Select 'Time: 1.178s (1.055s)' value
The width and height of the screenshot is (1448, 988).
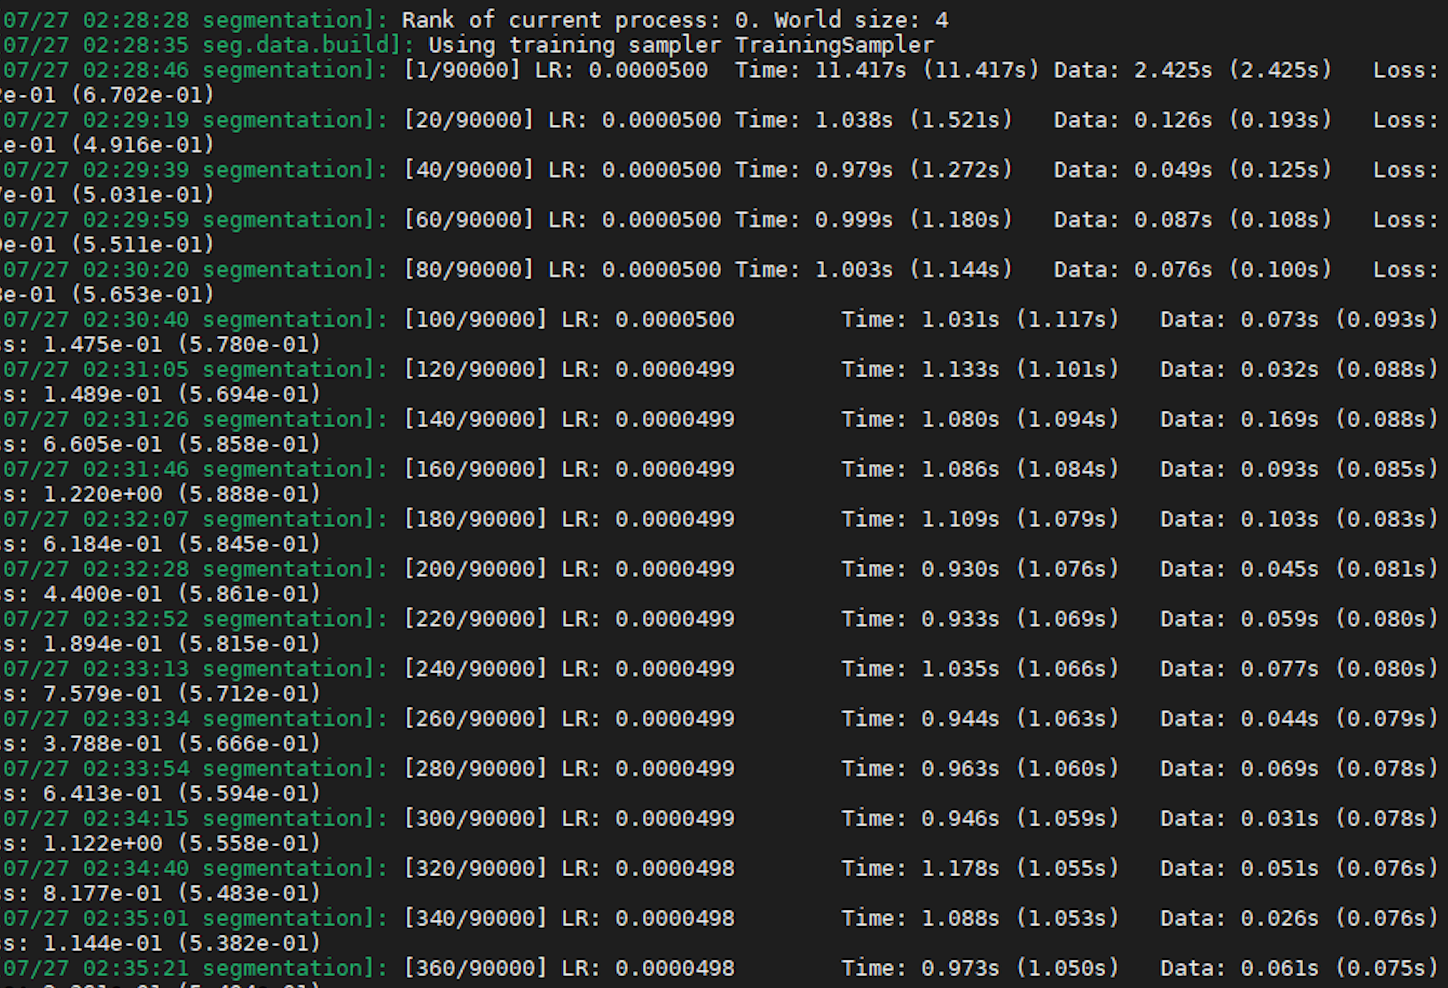click(980, 870)
